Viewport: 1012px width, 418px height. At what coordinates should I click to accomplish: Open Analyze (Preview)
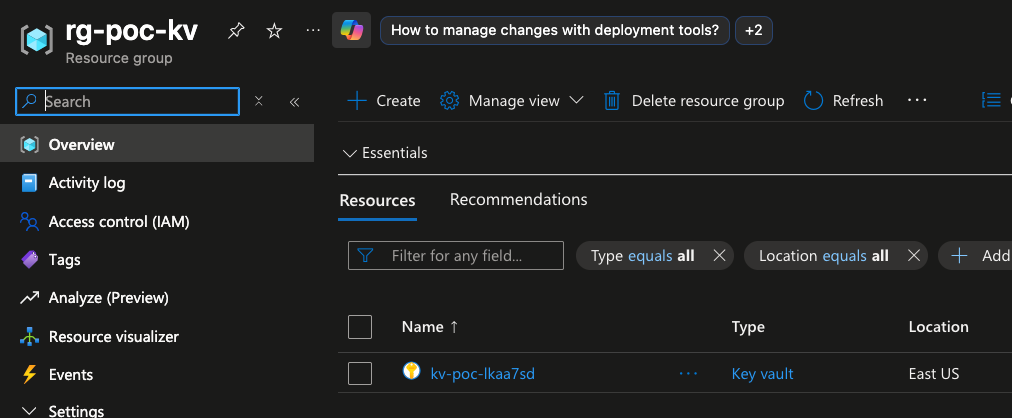point(157,297)
